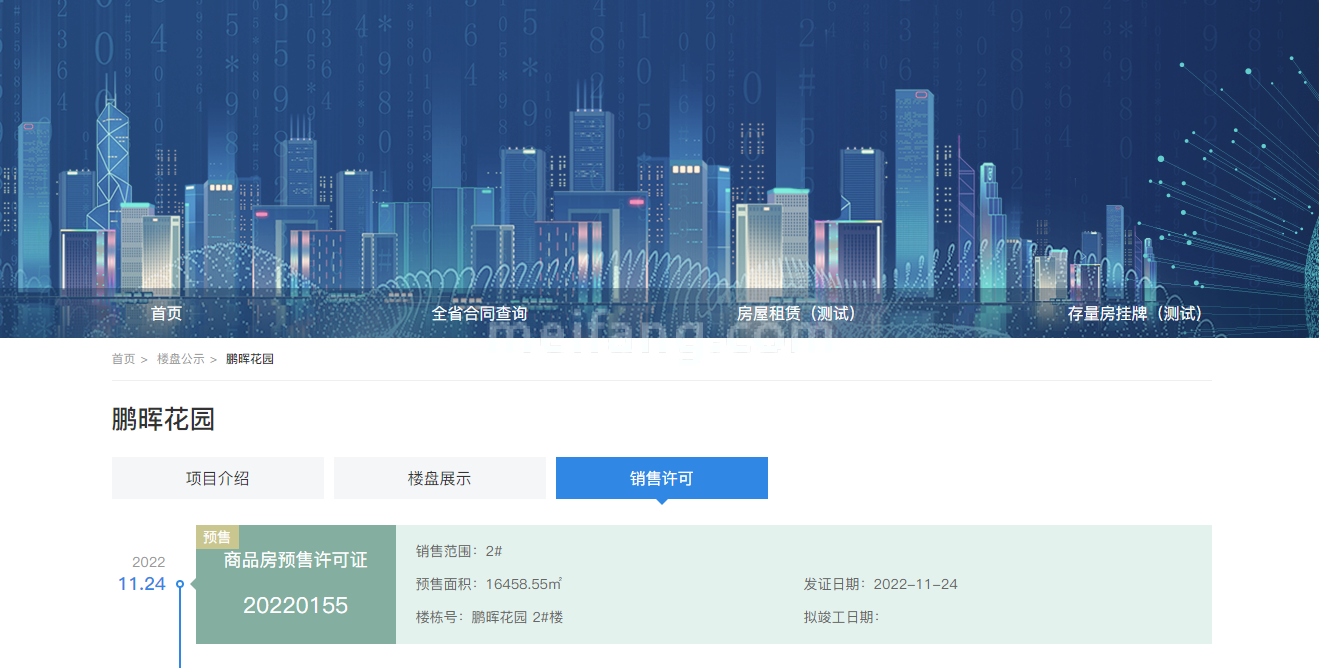Click permit number 20220155
This screenshot has height=668, width=1319.
point(295,605)
